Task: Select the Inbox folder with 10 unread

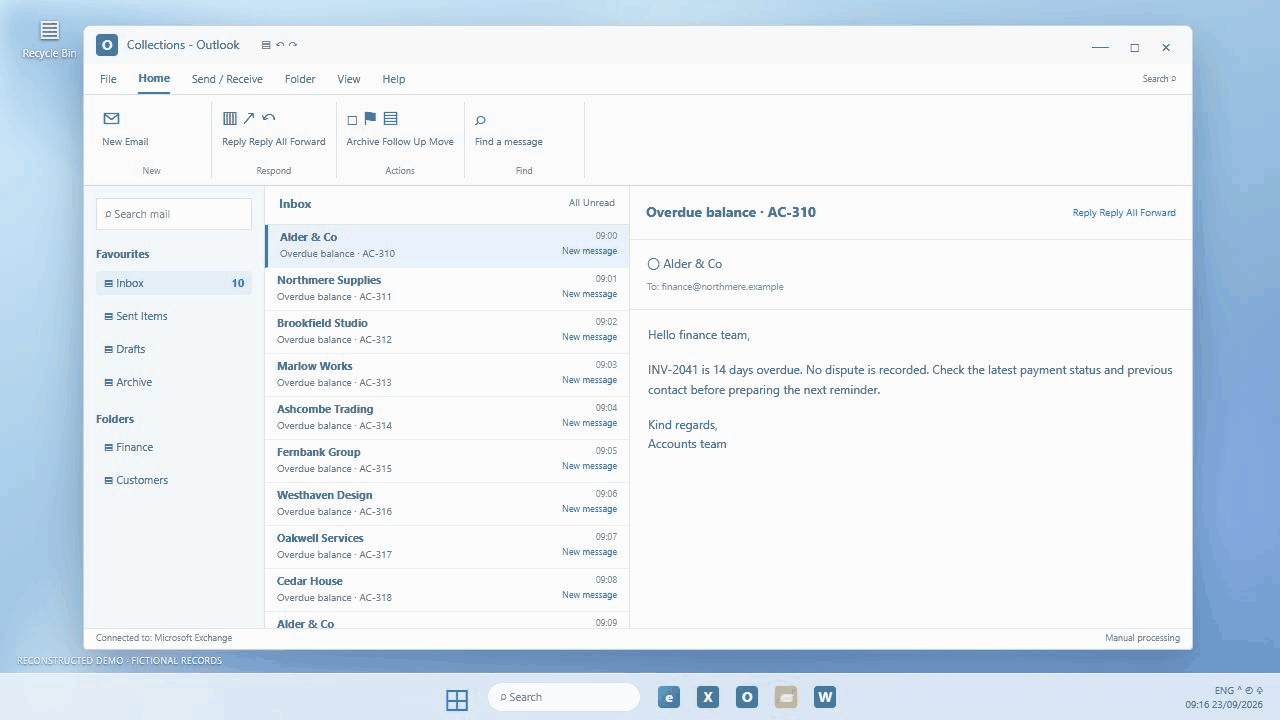Action: point(174,283)
